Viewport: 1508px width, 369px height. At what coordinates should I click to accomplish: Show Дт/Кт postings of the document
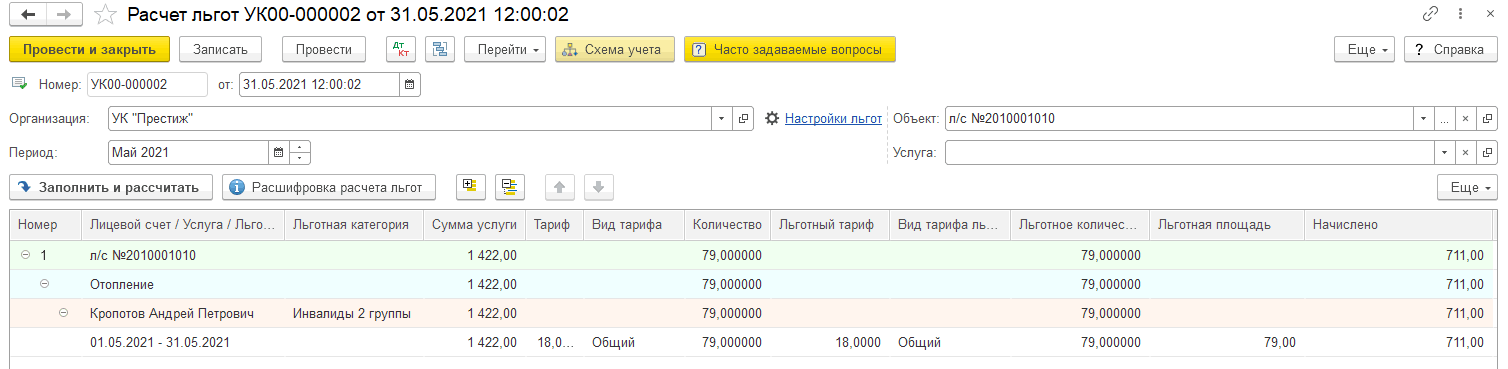pos(401,49)
